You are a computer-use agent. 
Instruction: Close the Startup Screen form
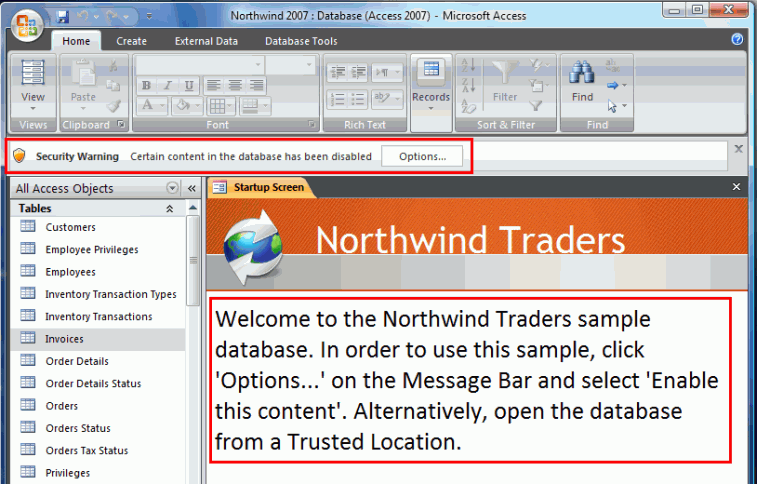click(736, 187)
